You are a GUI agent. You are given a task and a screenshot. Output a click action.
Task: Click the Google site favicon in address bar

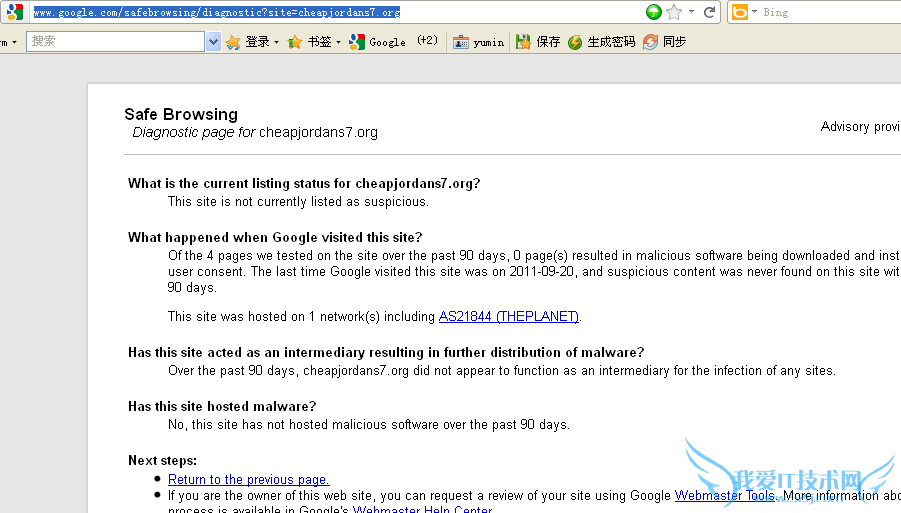pyautogui.click(x=14, y=11)
